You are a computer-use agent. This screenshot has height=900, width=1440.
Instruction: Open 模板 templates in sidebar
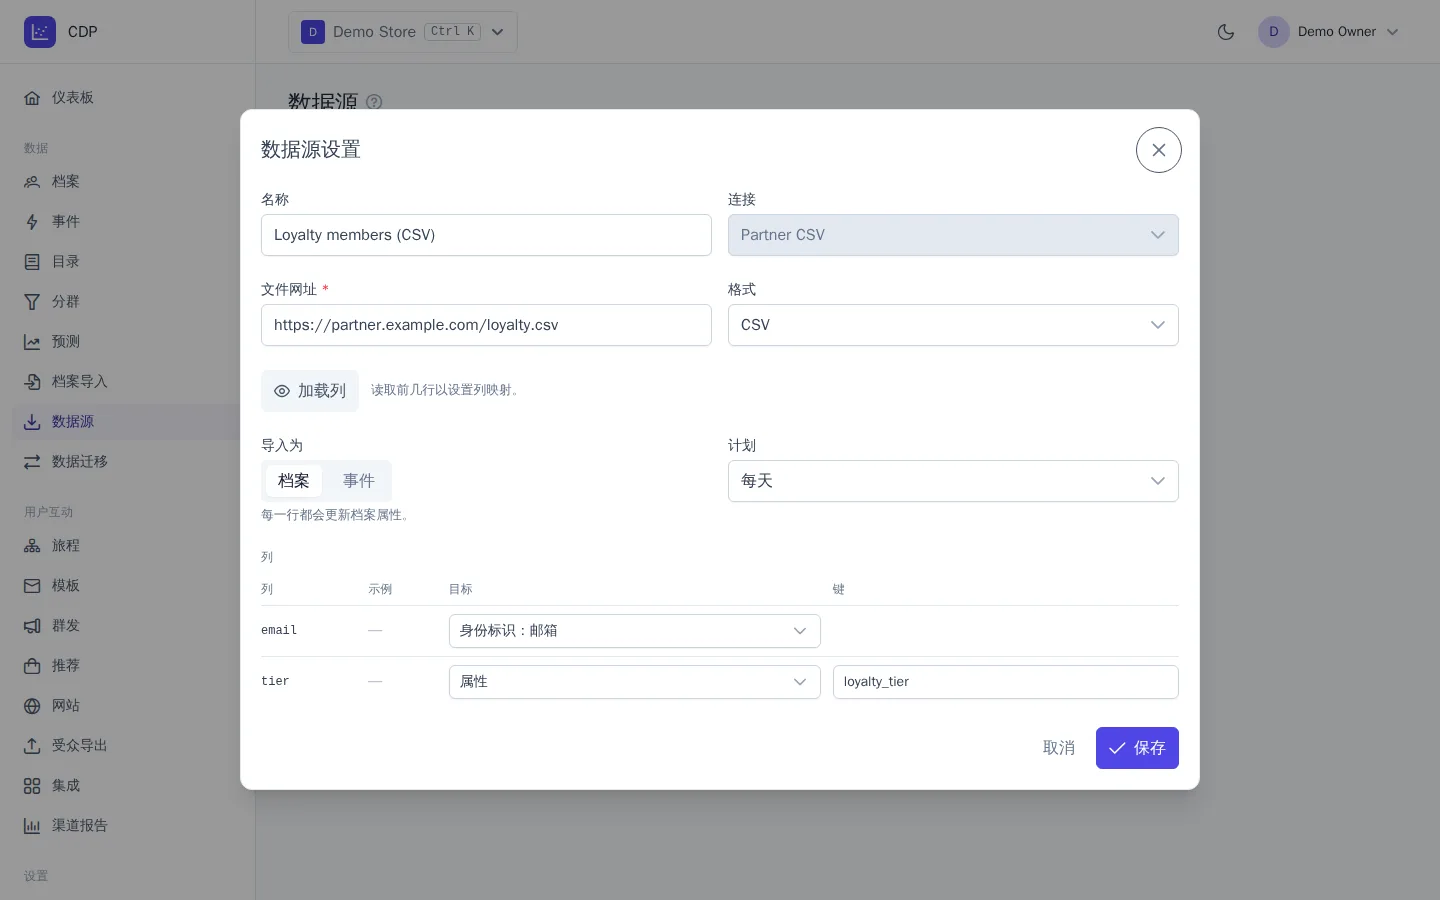pos(127,586)
